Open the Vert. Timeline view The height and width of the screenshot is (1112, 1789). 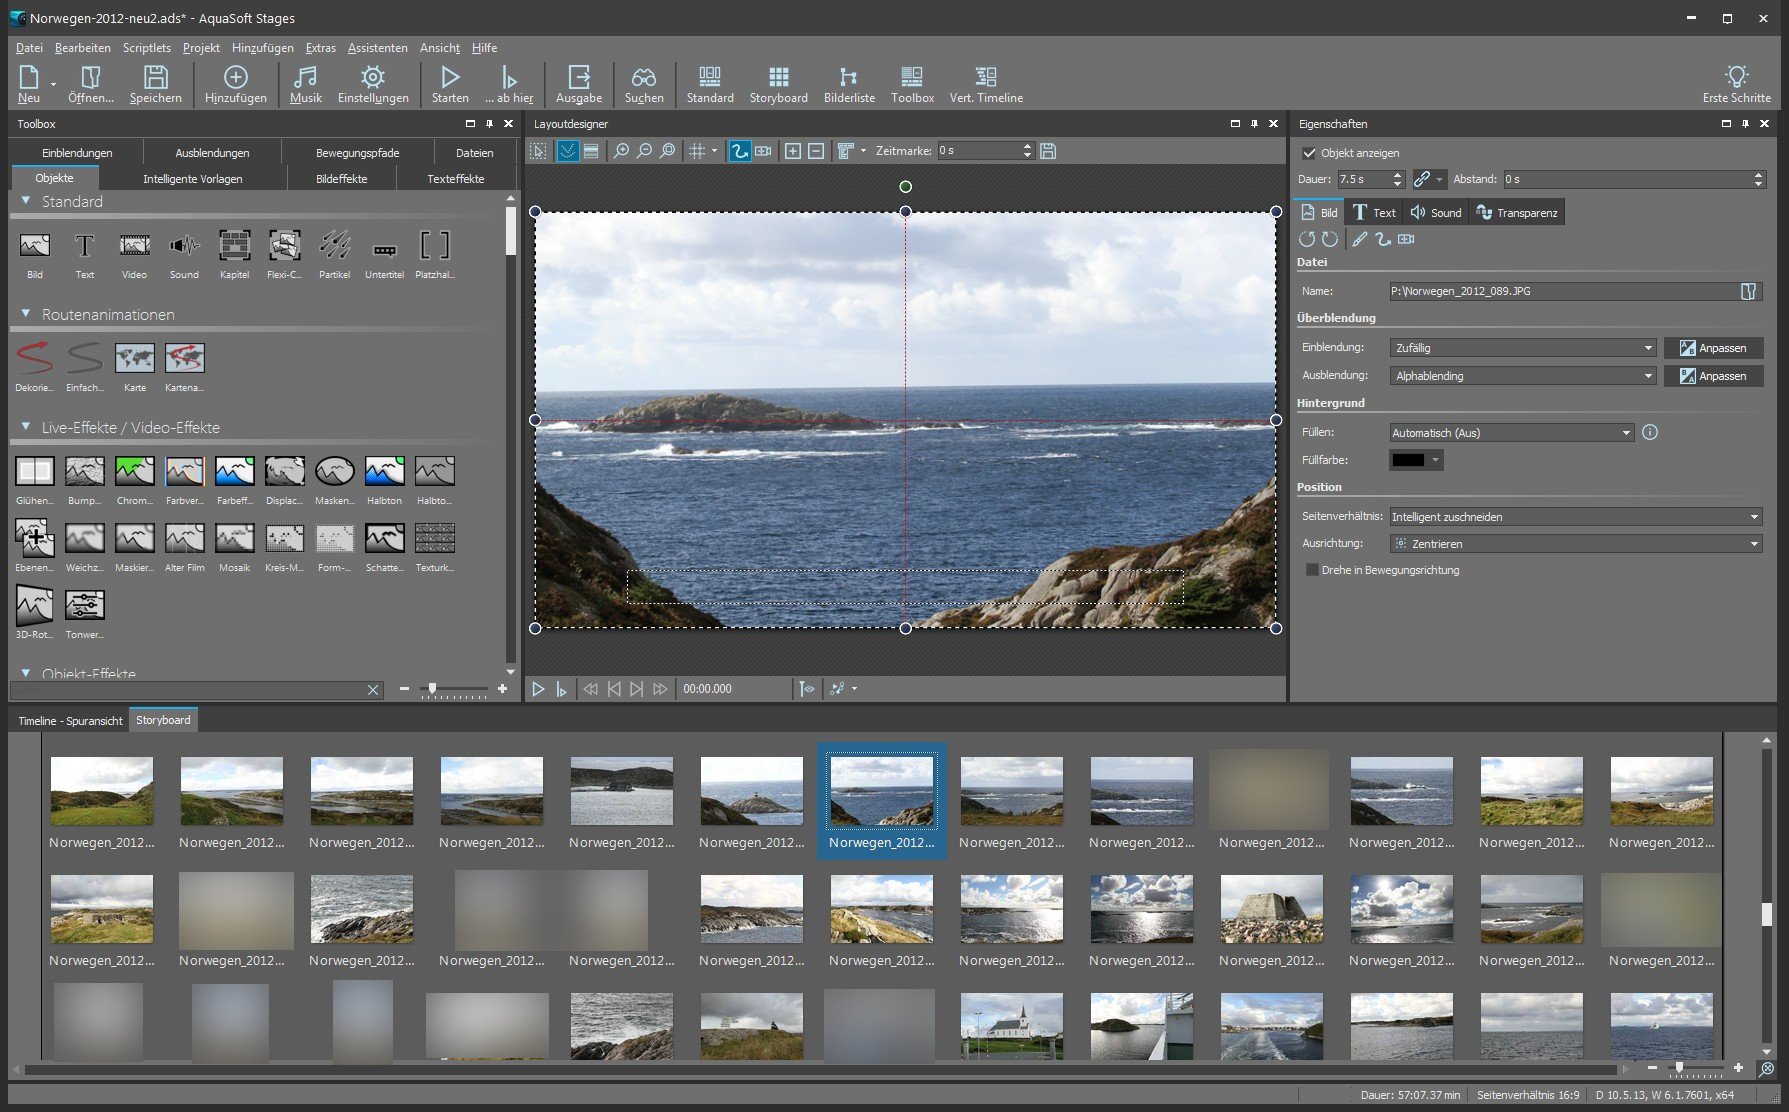pos(985,84)
